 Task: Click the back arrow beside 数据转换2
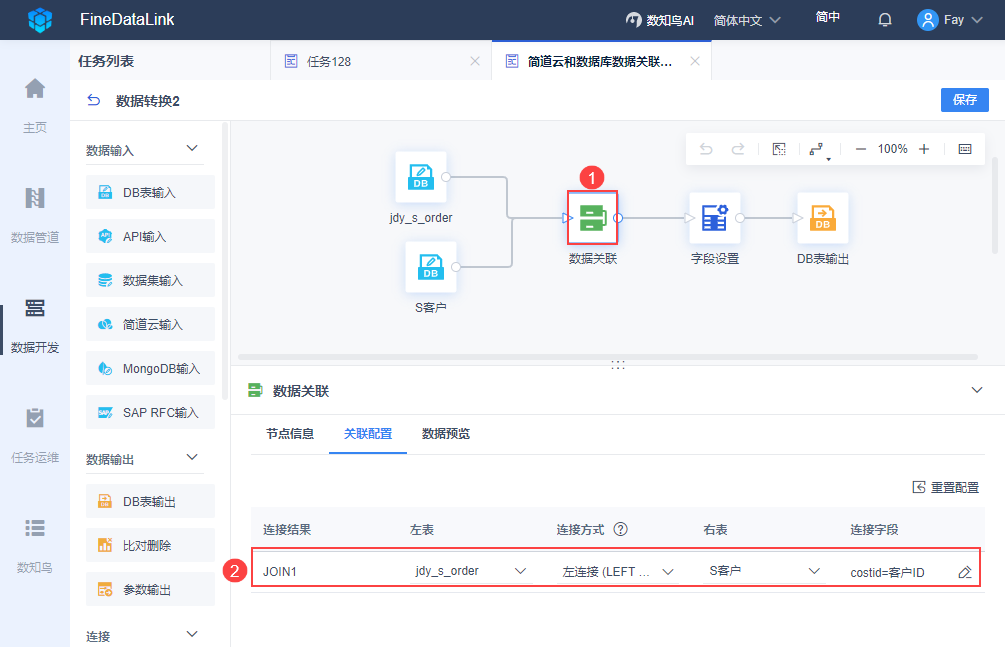pos(94,101)
